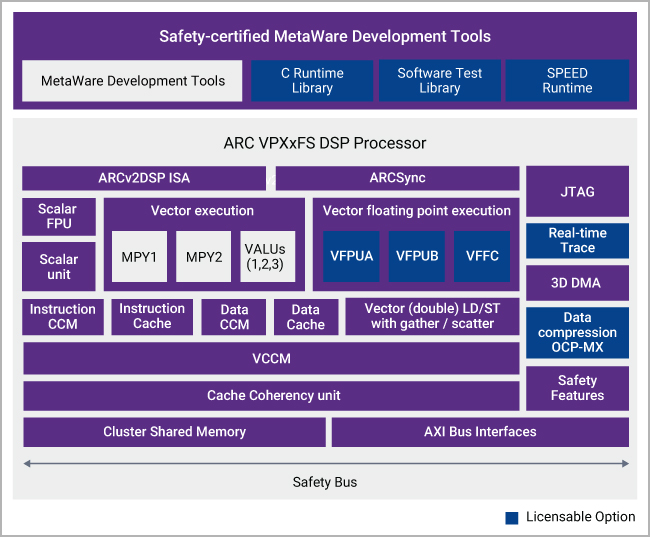Click the blue Licensable Option legend square

pyautogui.click(x=512, y=518)
